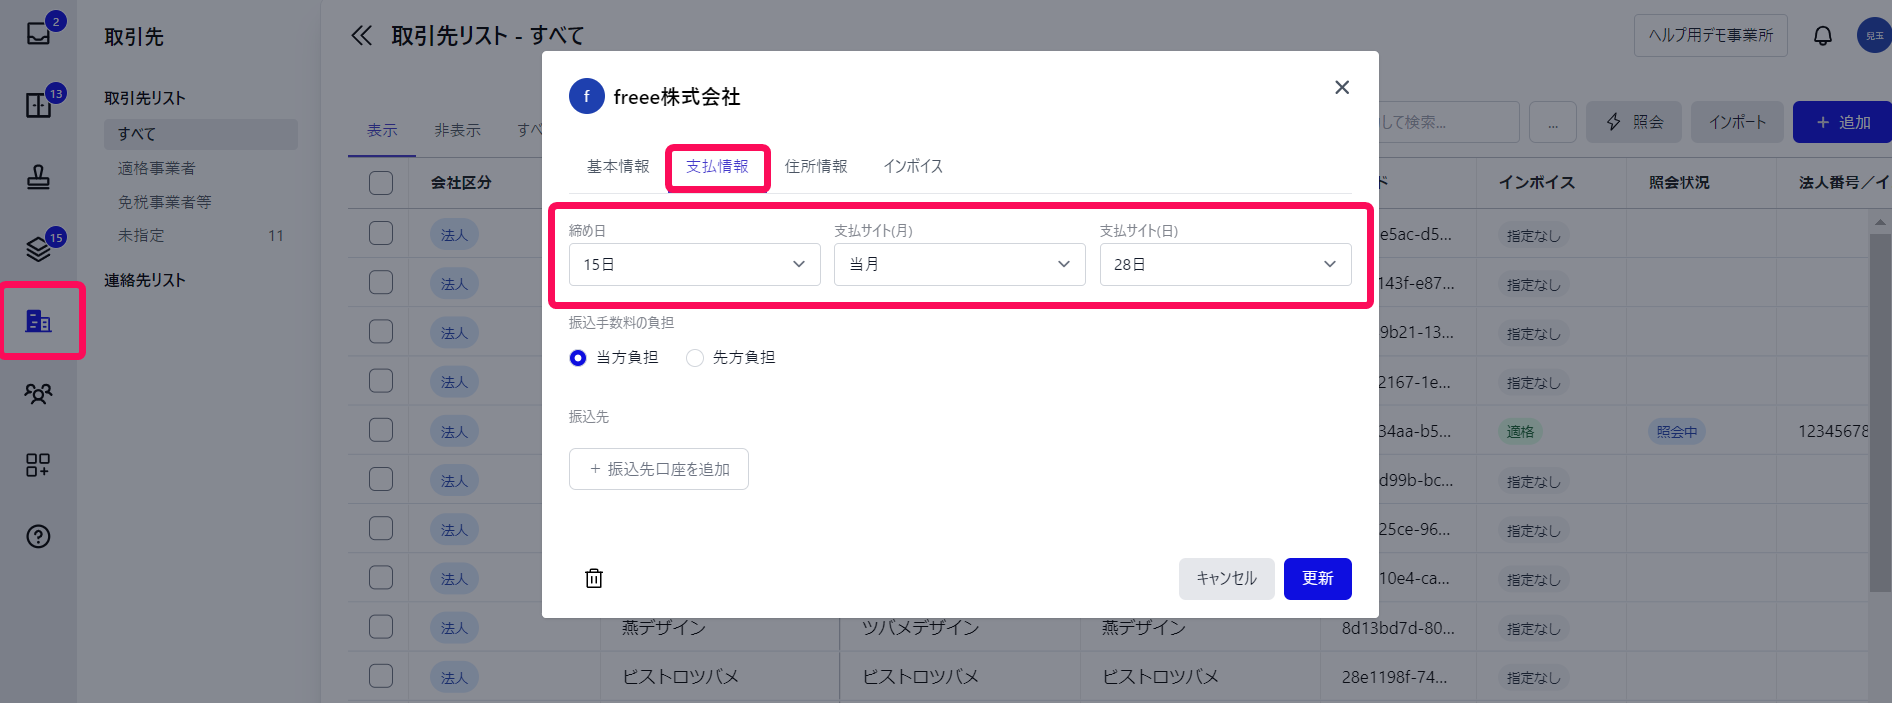Switch to the インボイス tab

913,167
